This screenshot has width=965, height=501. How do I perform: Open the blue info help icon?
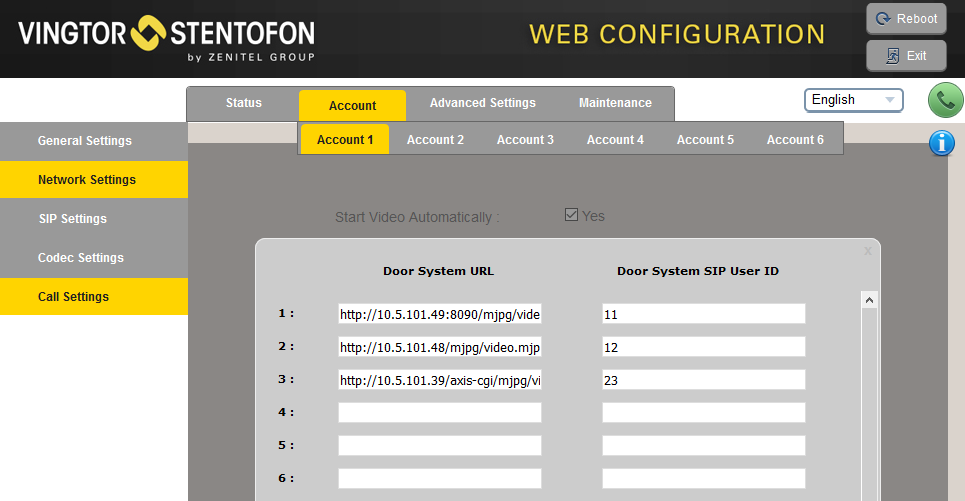click(x=941, y=143)
